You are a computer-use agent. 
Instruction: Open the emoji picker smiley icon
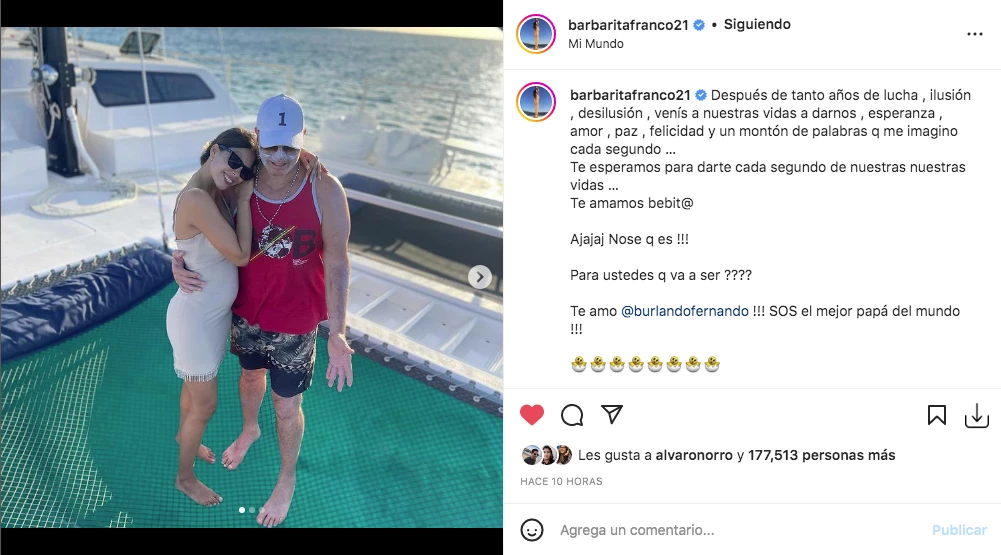[532, 529]
